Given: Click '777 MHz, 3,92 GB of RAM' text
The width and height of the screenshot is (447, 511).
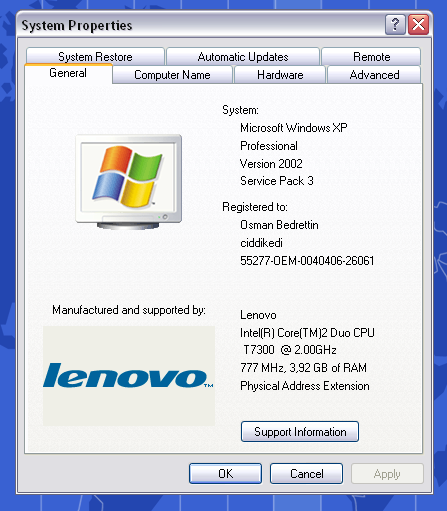Looking at the screenshot, I should tap(303, 368).
